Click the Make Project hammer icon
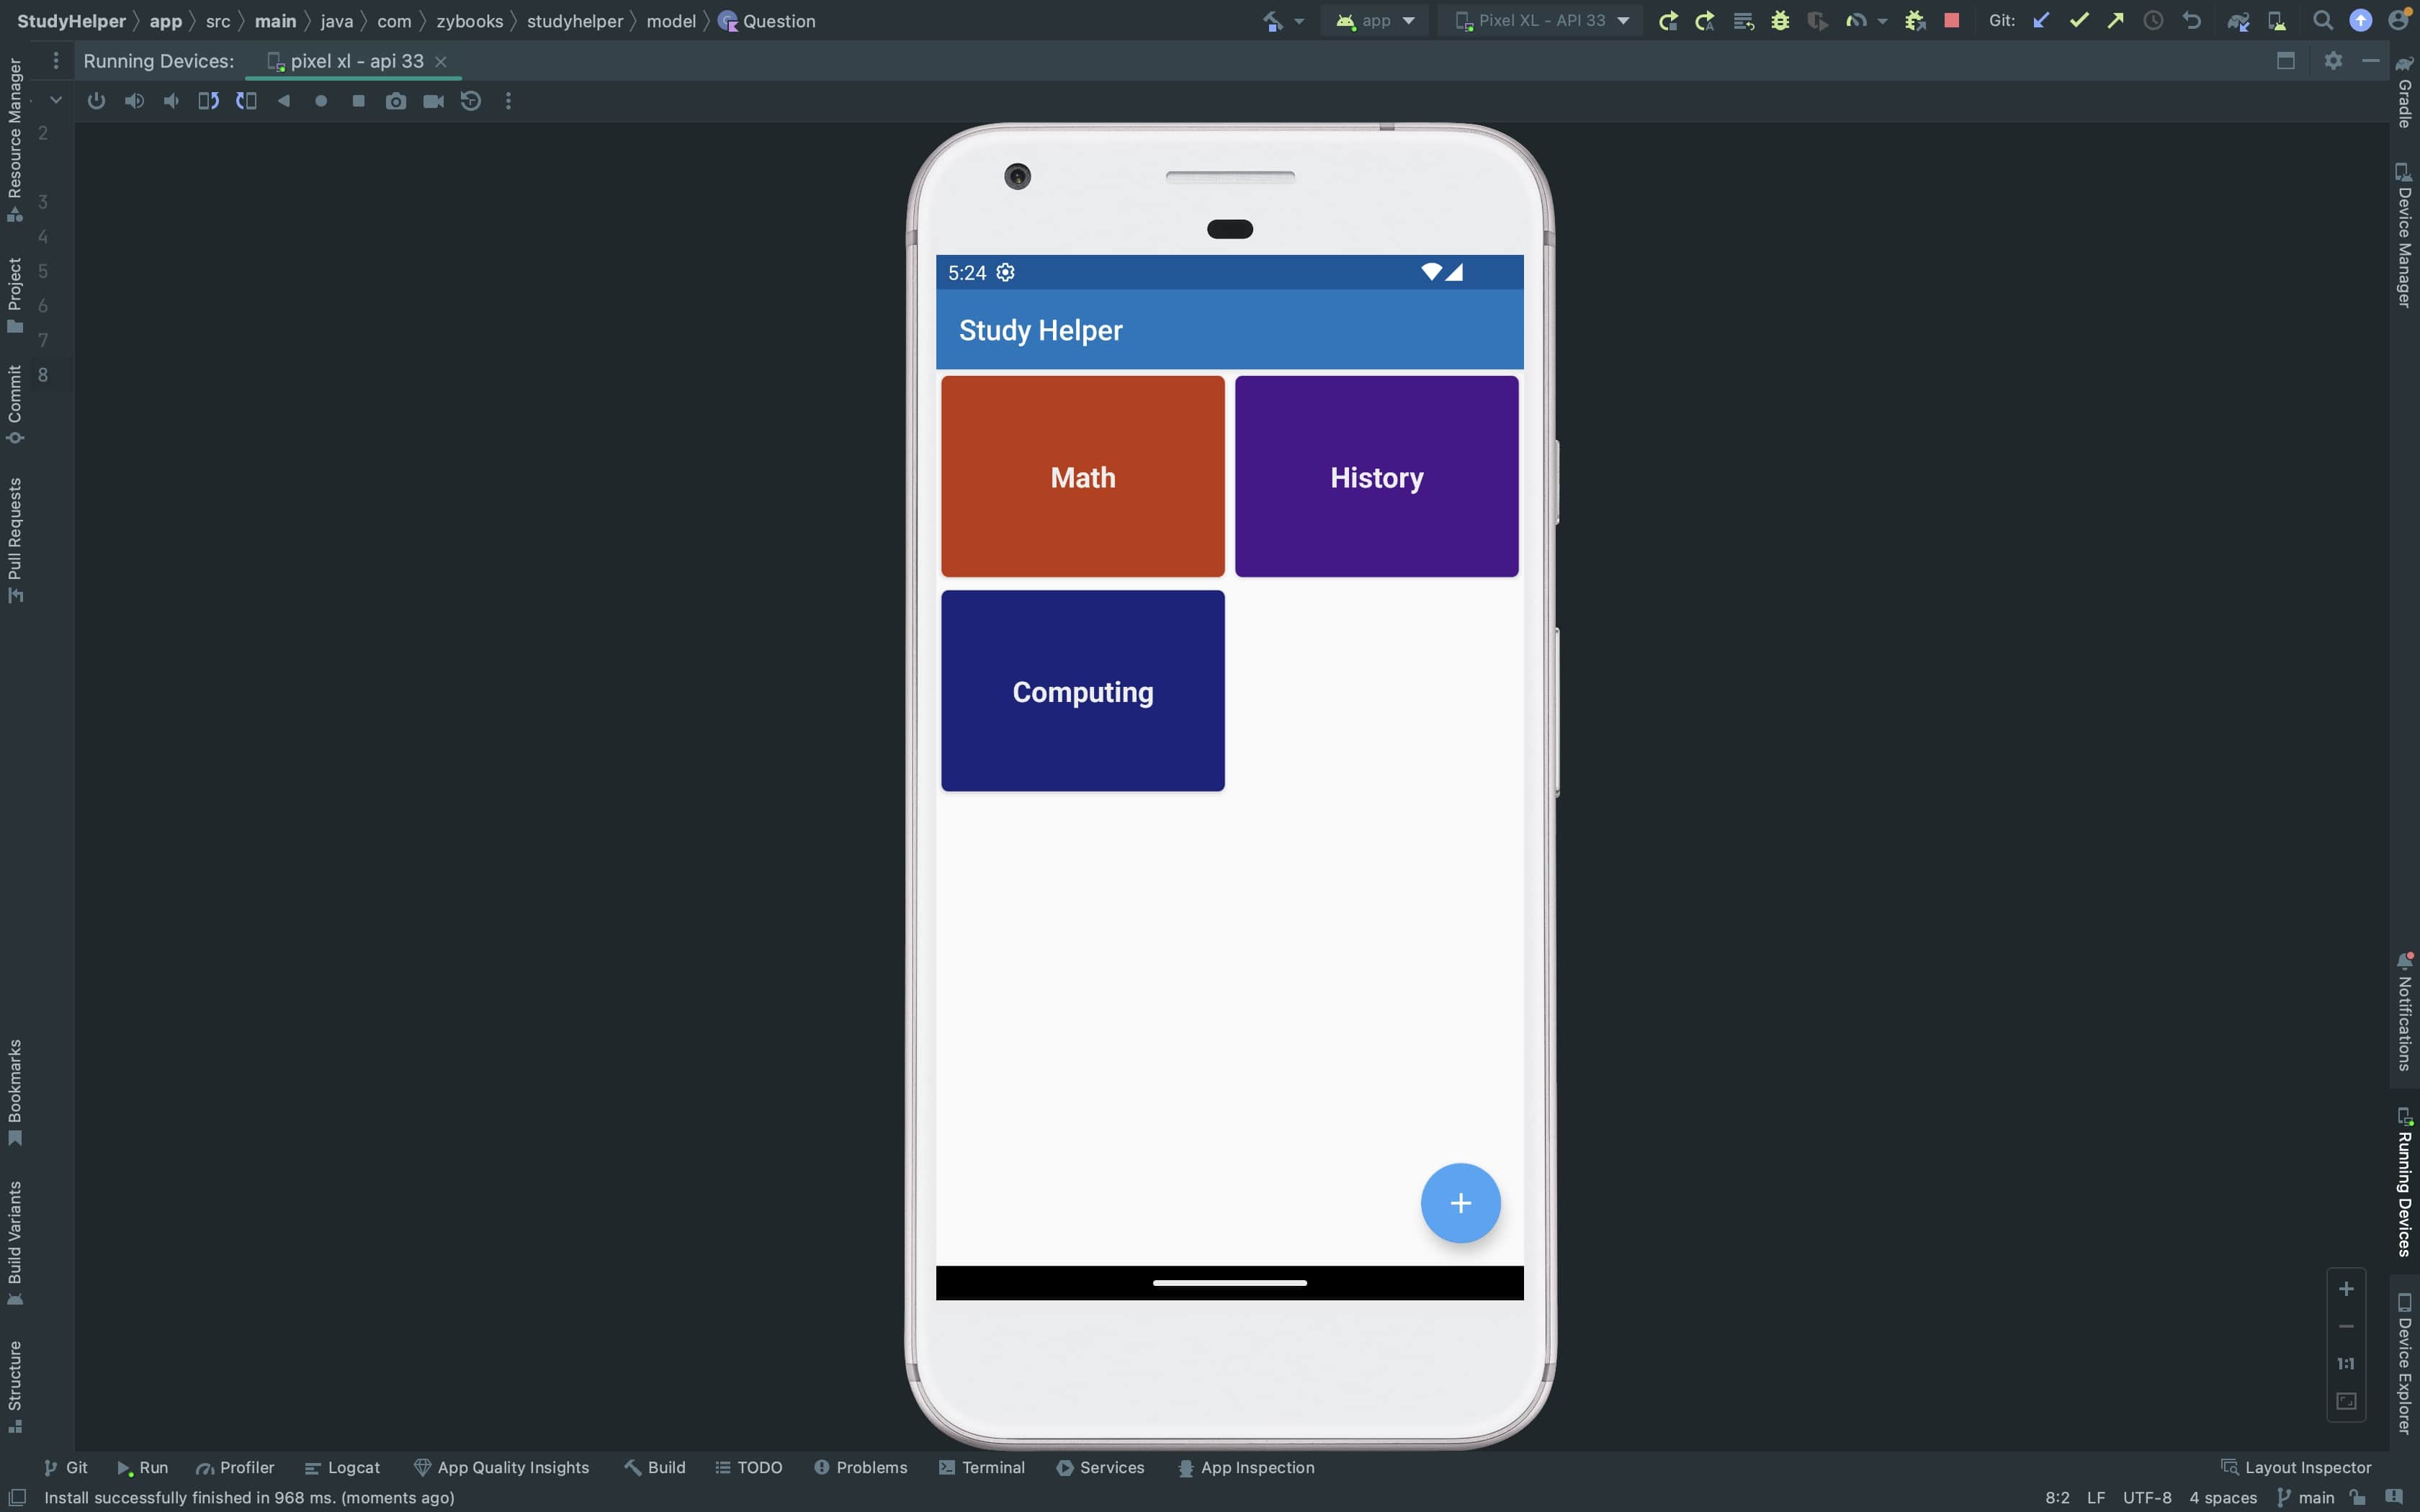 pyautogui.click(x=1272, y=21)
